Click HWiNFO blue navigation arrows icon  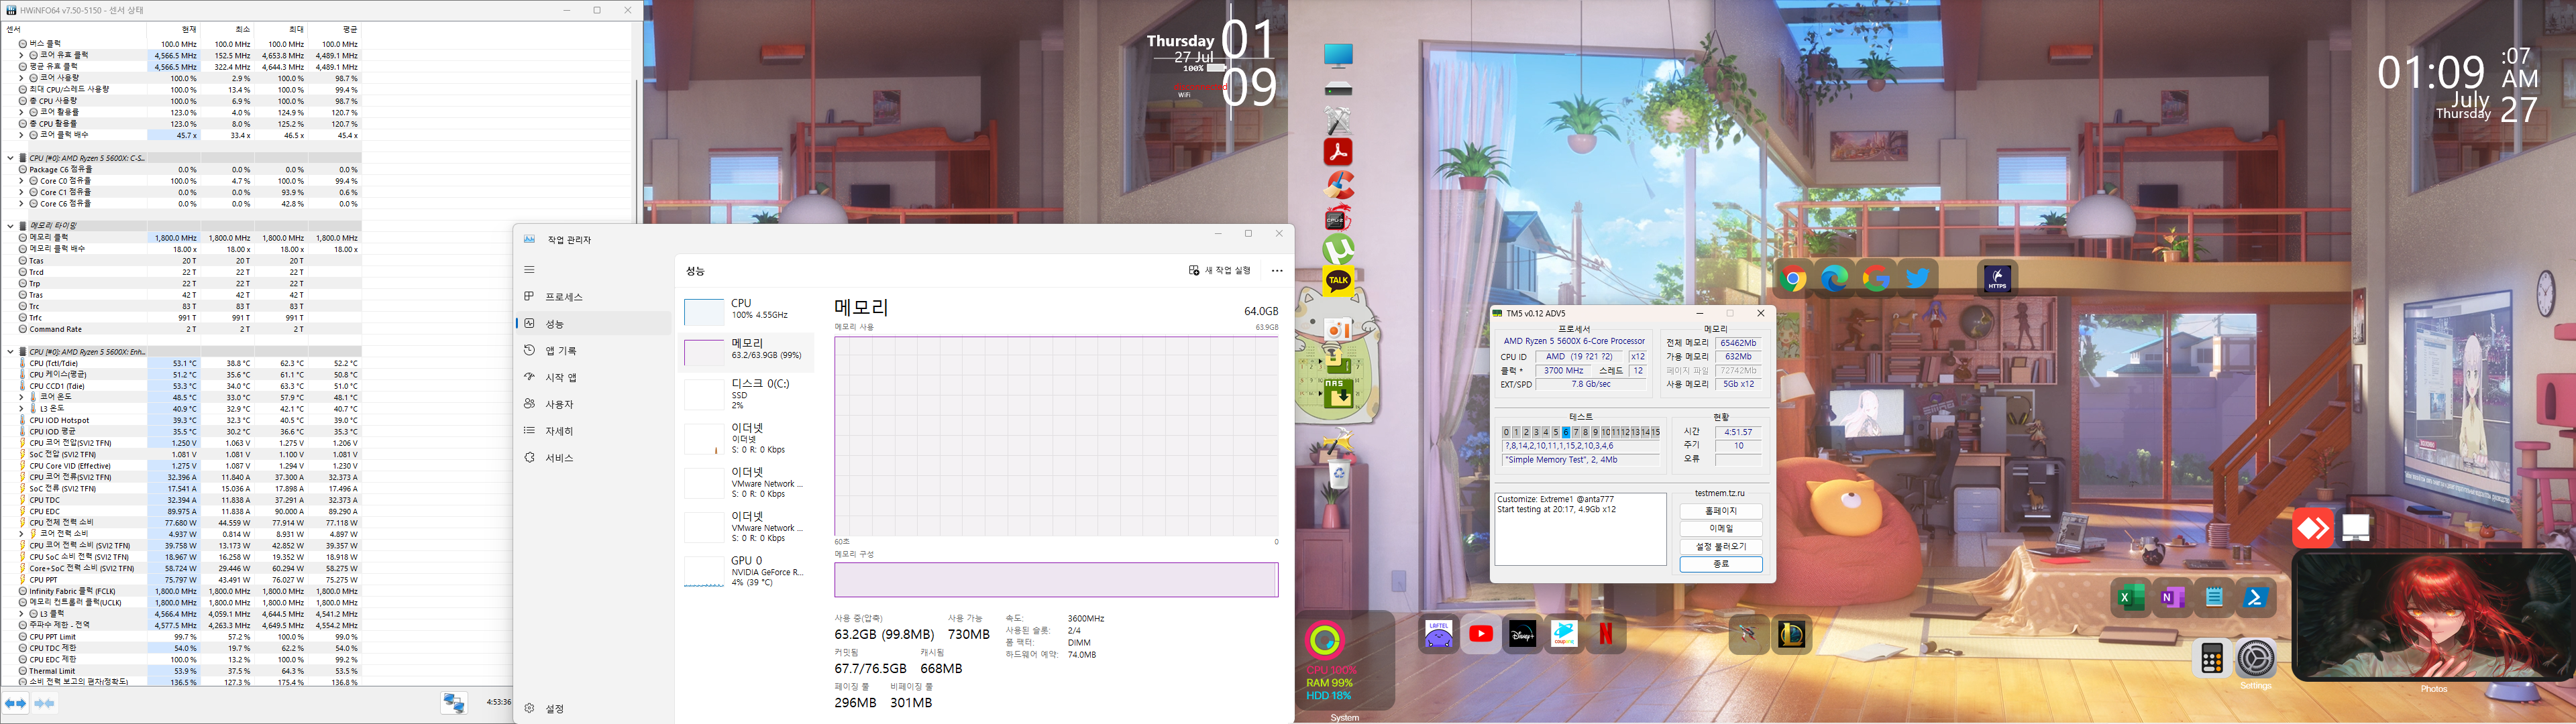click(x=15, y=704)
